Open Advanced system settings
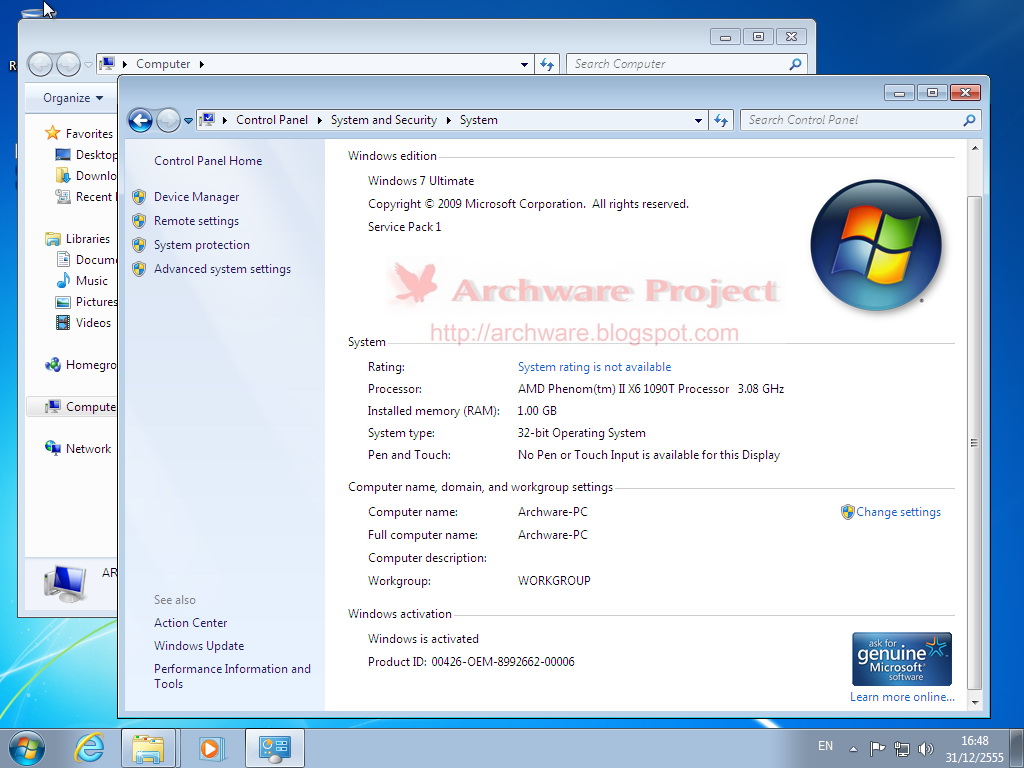The image size is (1024, 768). pyautogui.click(x=222, y=269)
